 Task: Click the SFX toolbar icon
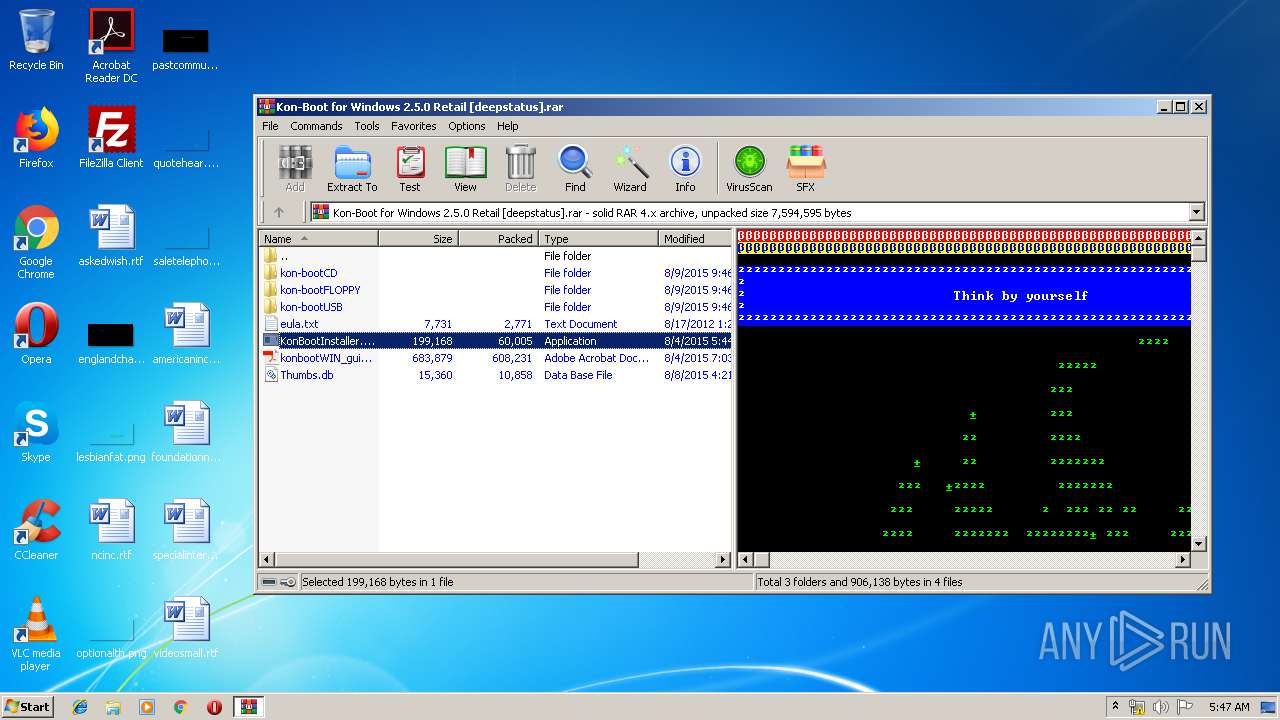tap(805, 168)
